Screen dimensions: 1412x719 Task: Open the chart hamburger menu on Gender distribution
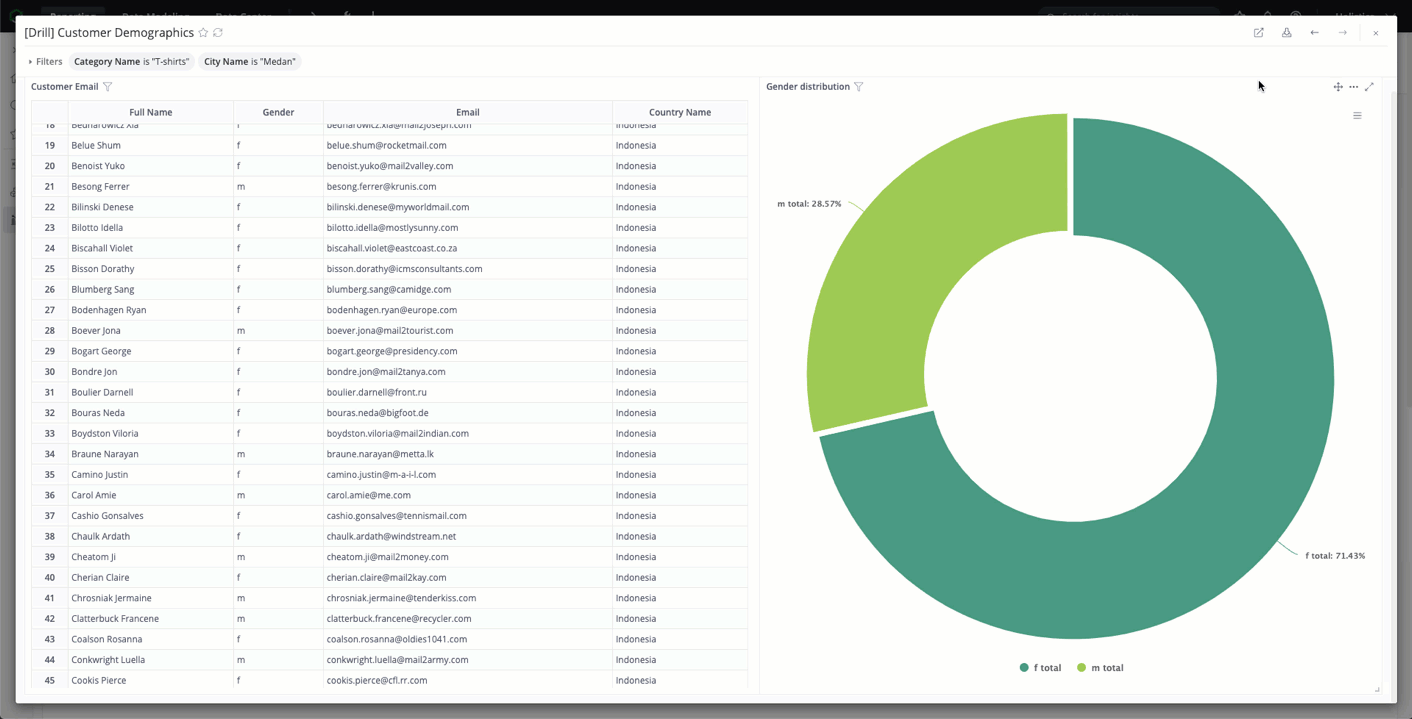click(x=1357, y=115)
